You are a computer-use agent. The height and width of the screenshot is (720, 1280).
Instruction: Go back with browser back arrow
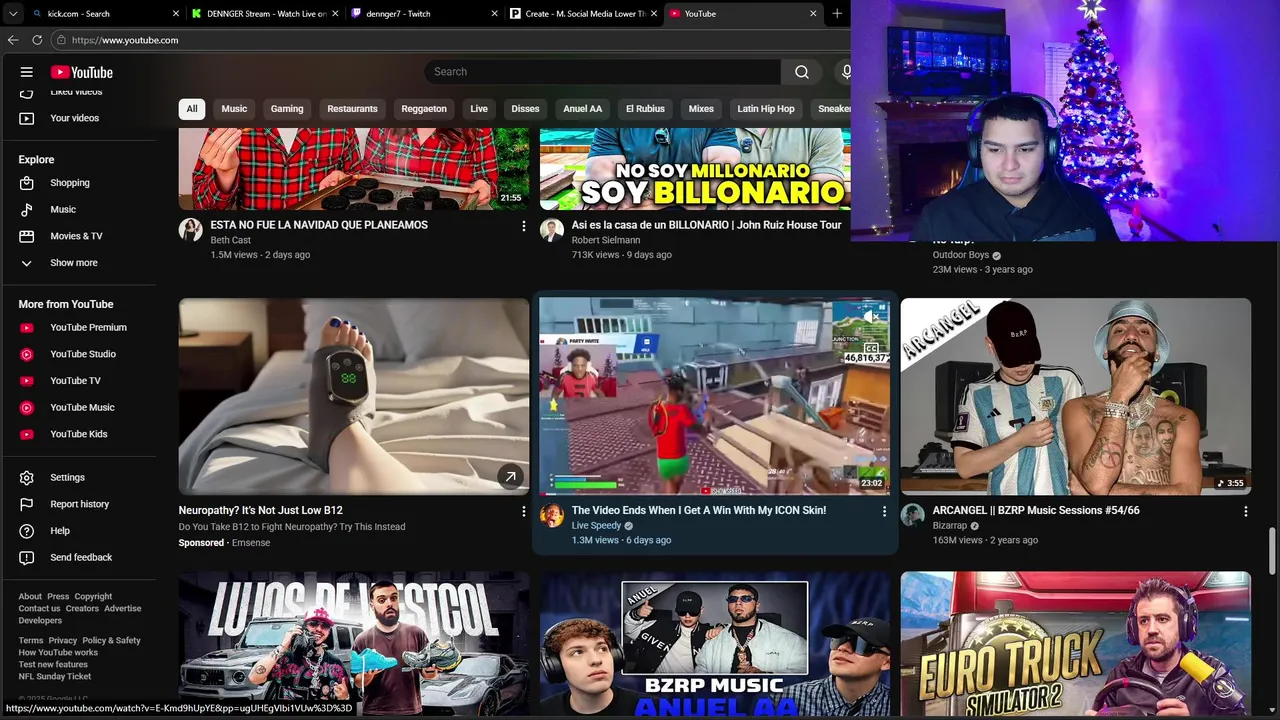pyautogui.click(x=13, y=40)
